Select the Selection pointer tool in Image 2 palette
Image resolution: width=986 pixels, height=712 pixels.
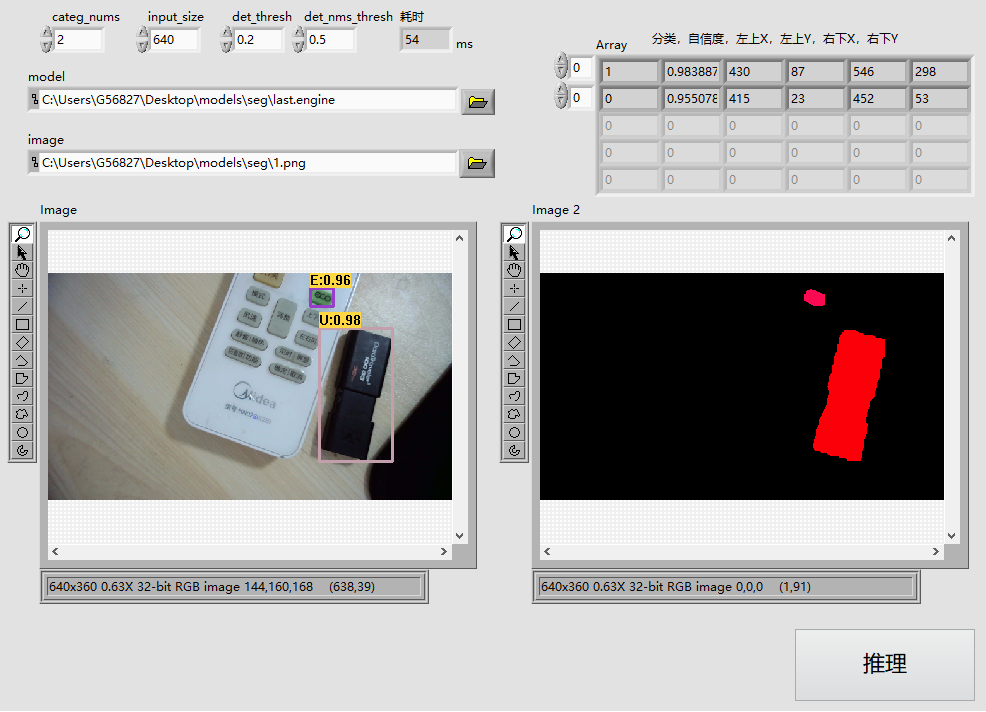[x=514, y=252]
